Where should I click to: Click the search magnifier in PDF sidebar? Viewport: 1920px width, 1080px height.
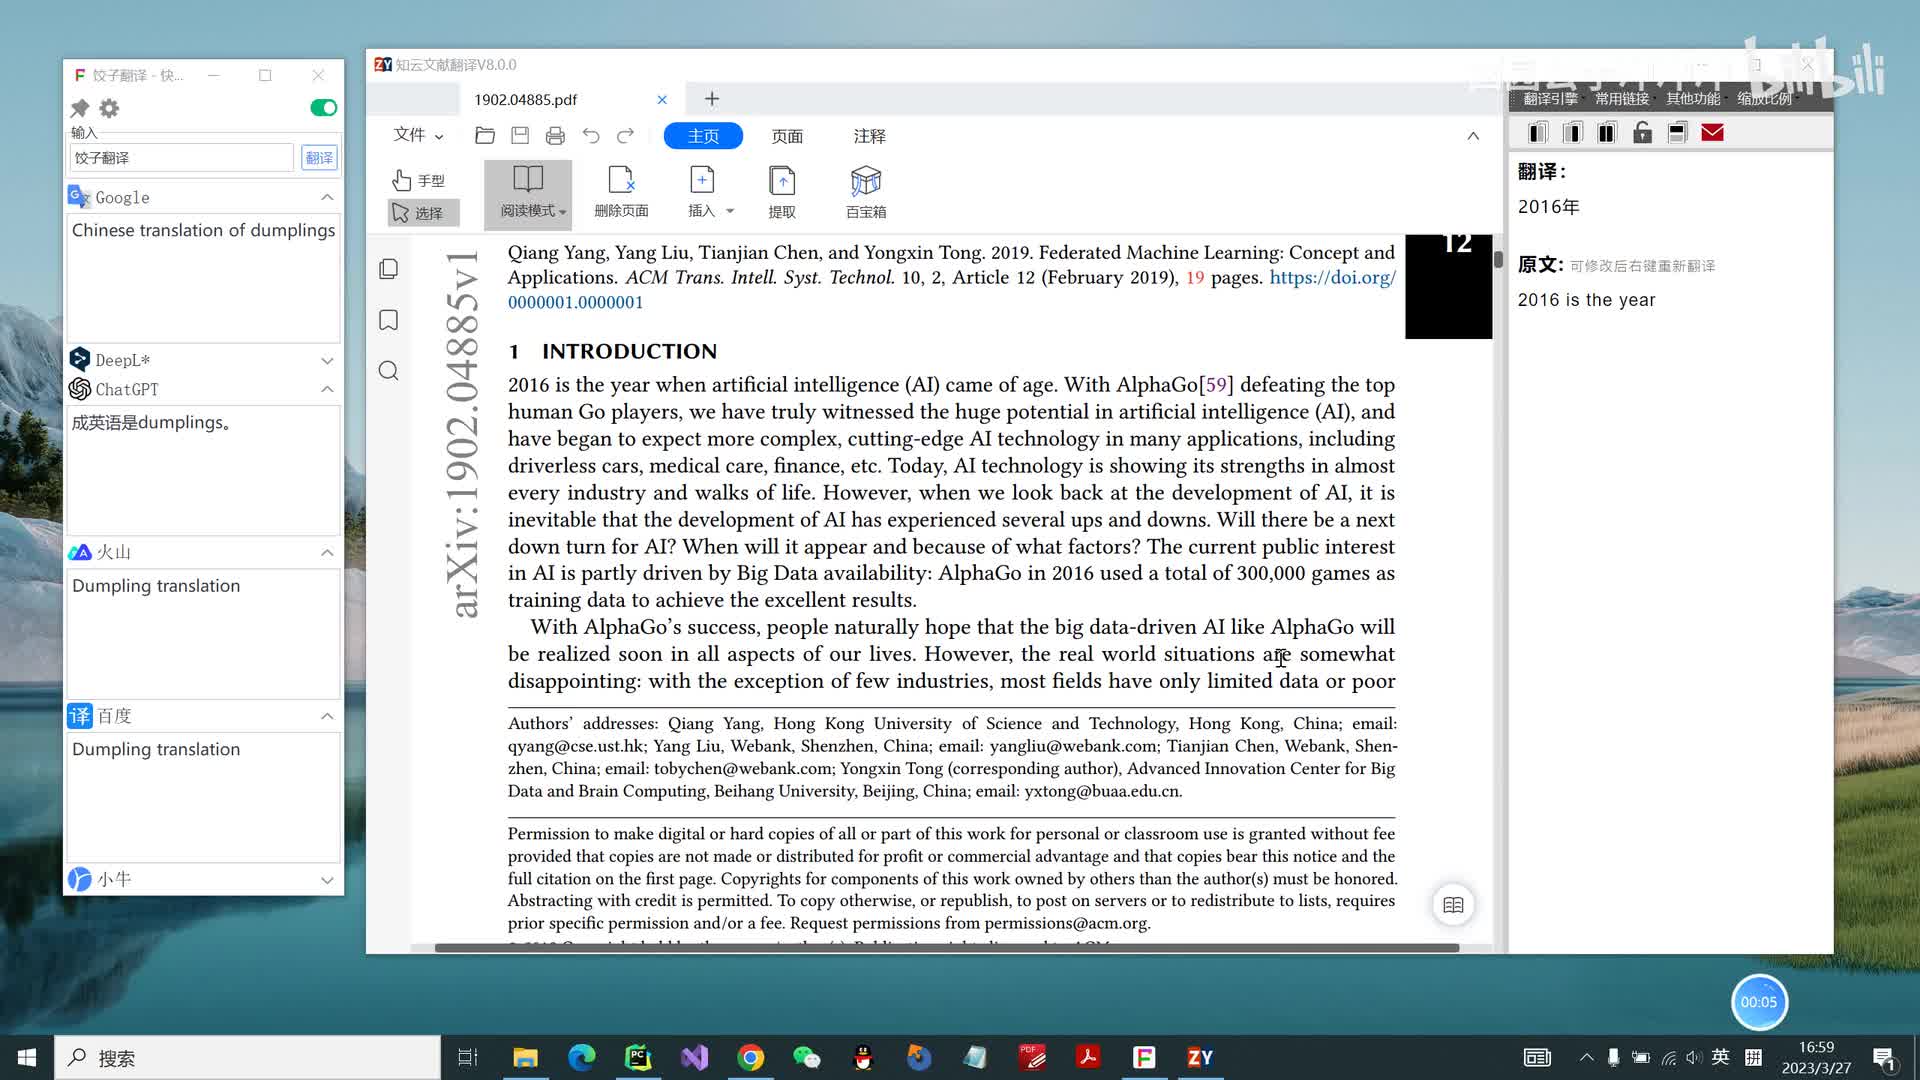[389, 371]
